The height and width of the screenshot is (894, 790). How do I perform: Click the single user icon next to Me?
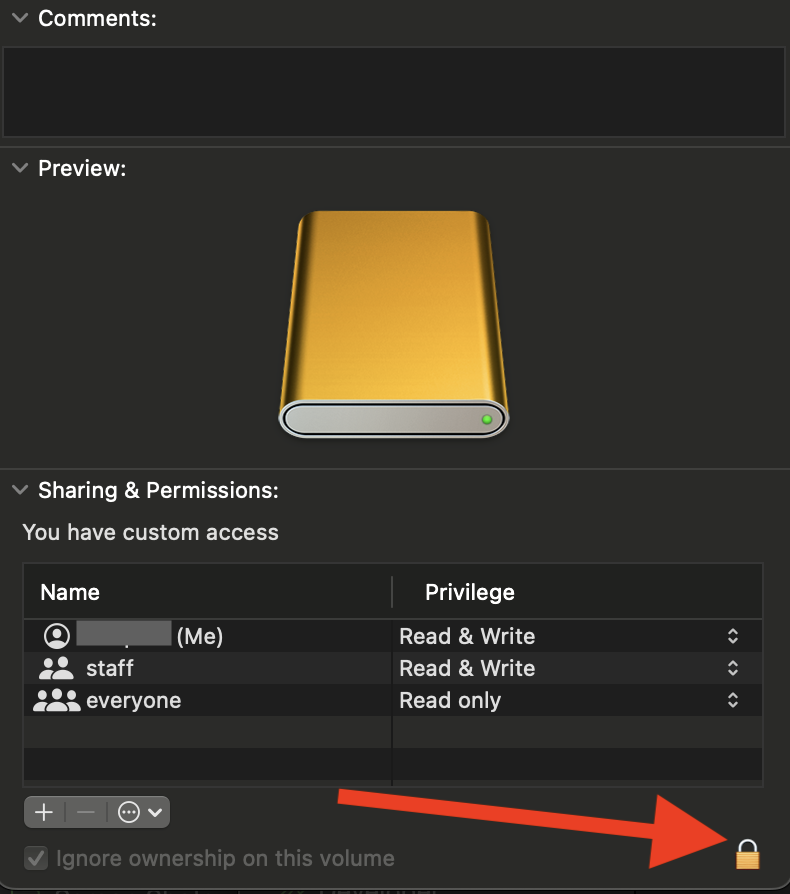pyautogui.click(x=57, y=636)
